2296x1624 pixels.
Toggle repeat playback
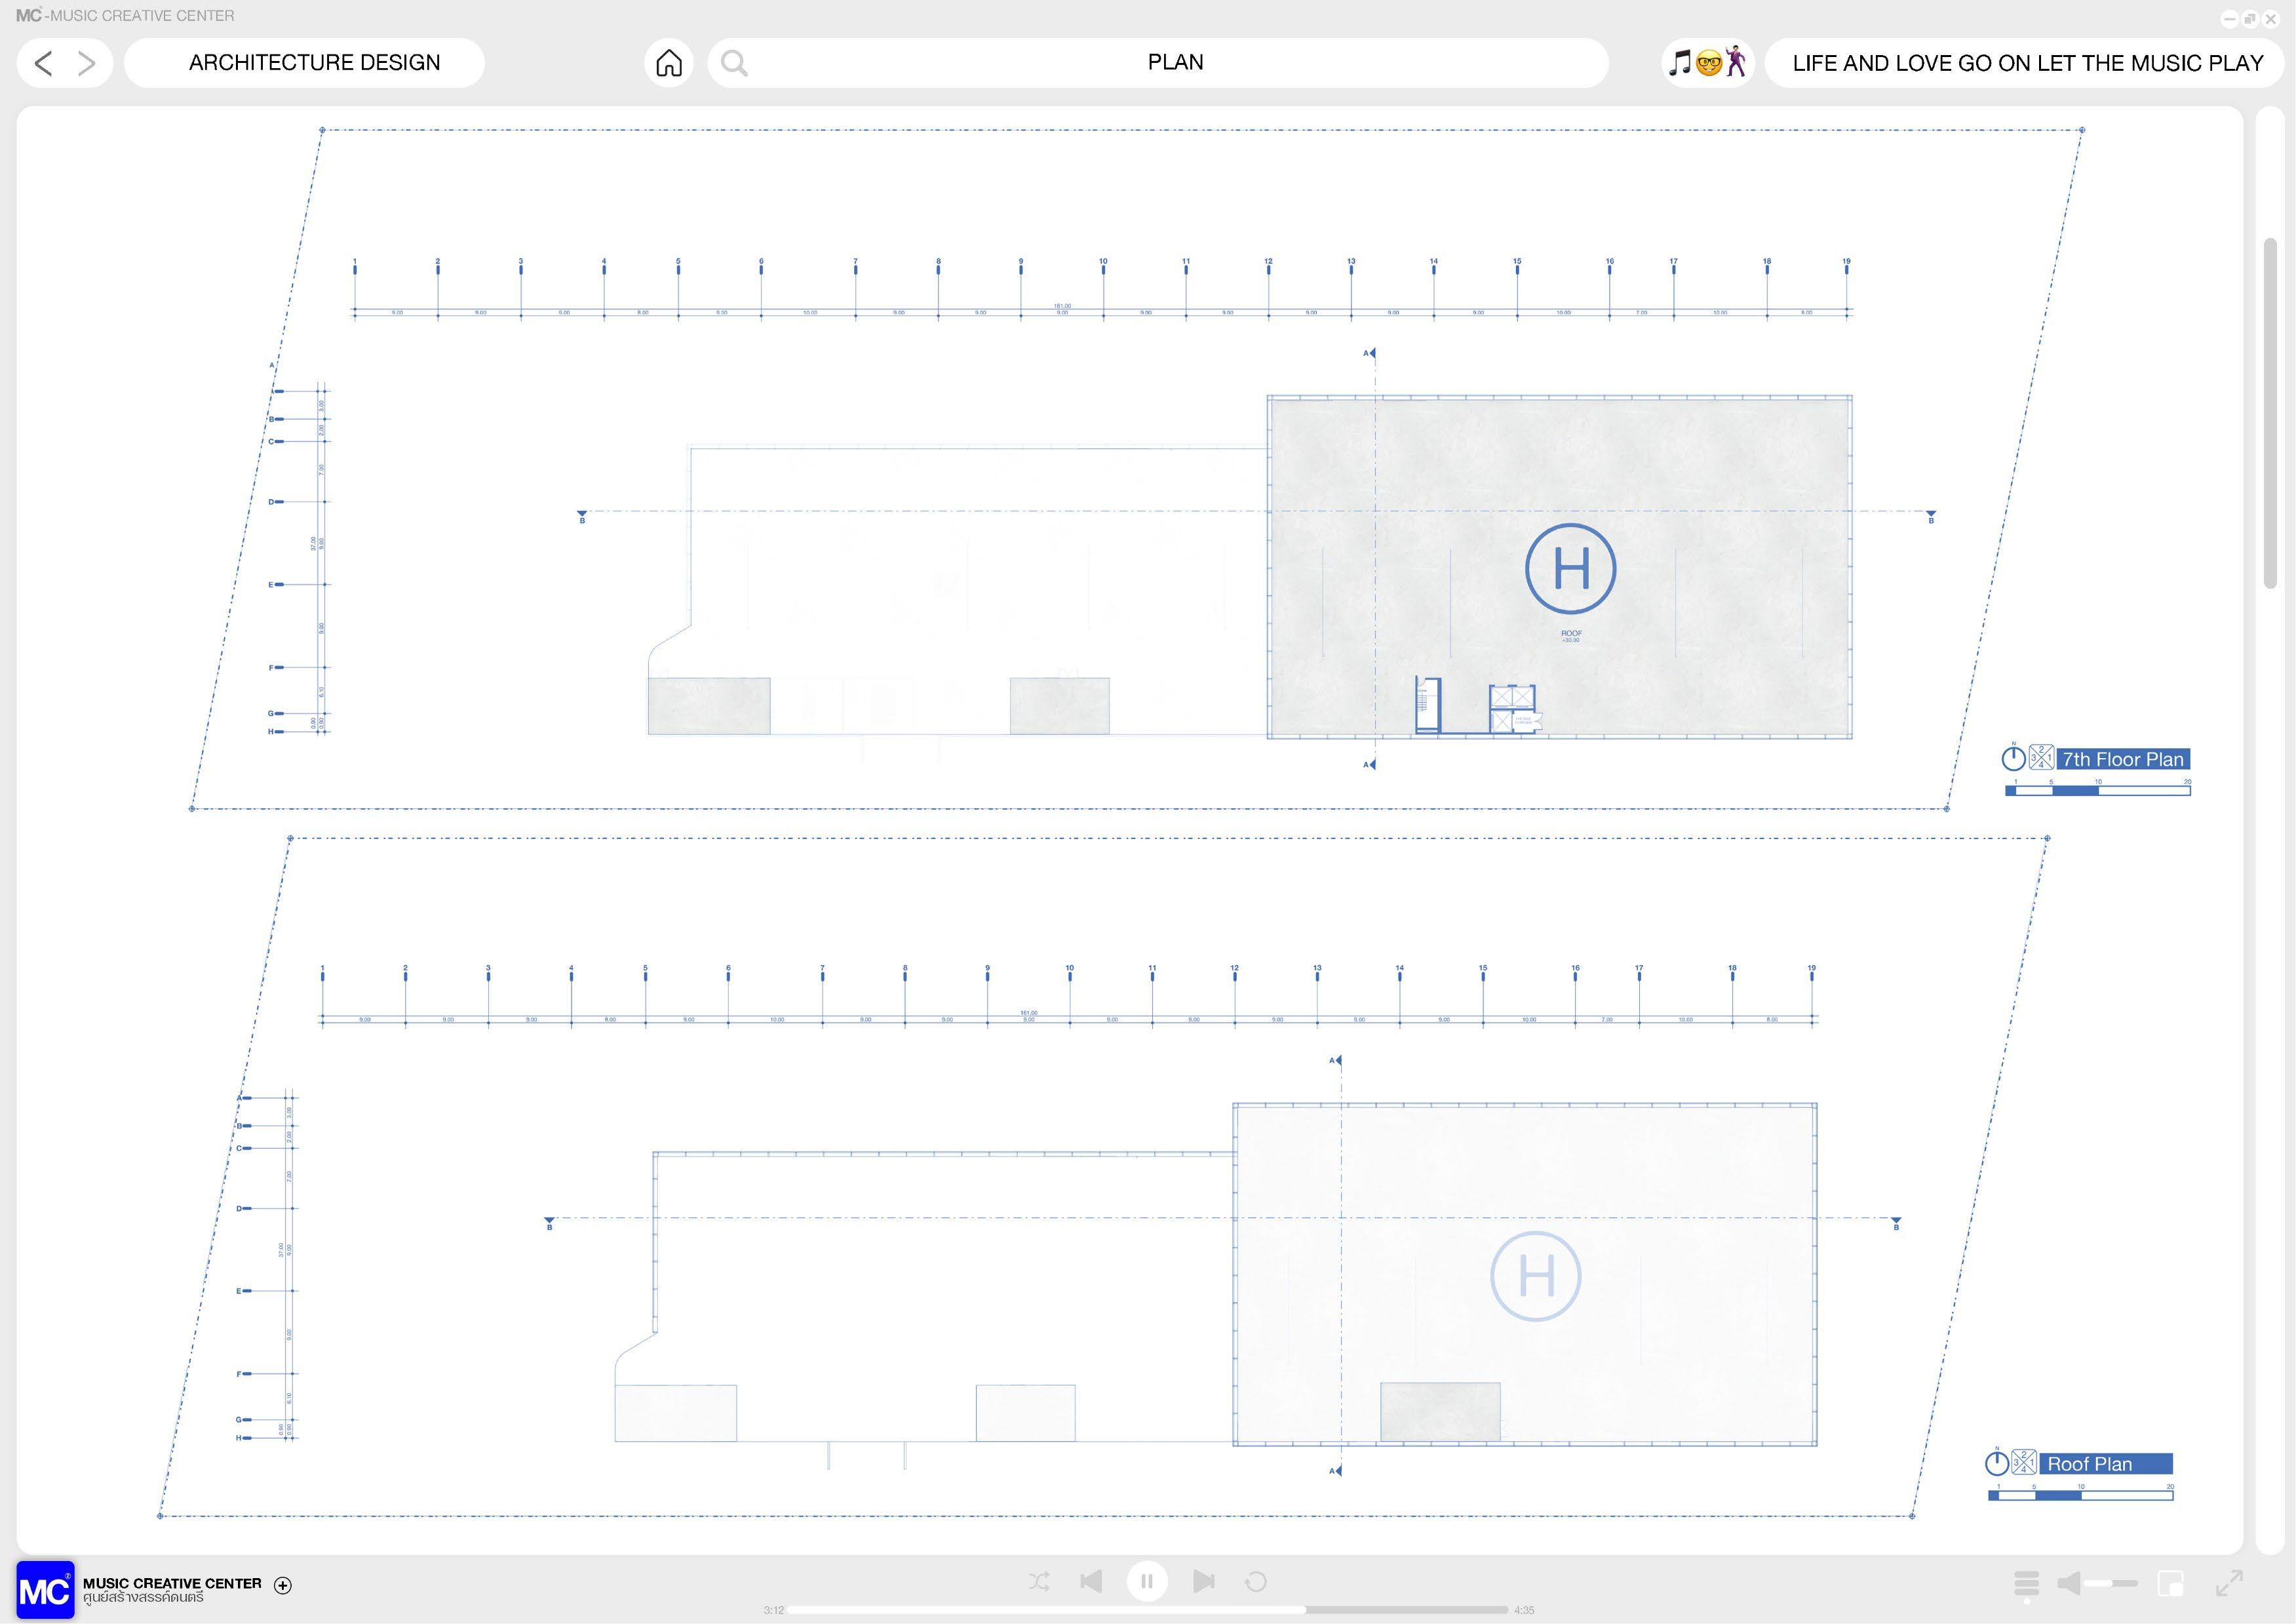pyautogui.click(x=1256, y=1581)
